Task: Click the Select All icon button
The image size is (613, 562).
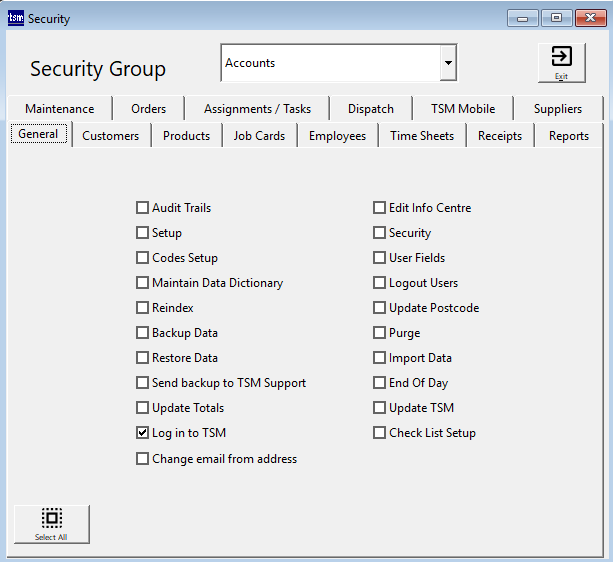Action: pyautogui.click(x=52, y=523)
